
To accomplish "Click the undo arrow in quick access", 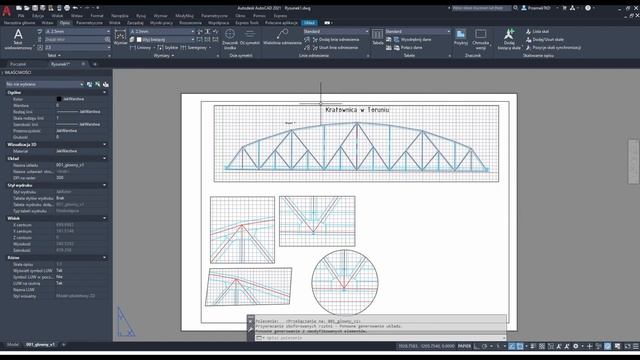I will coord(76,8).
